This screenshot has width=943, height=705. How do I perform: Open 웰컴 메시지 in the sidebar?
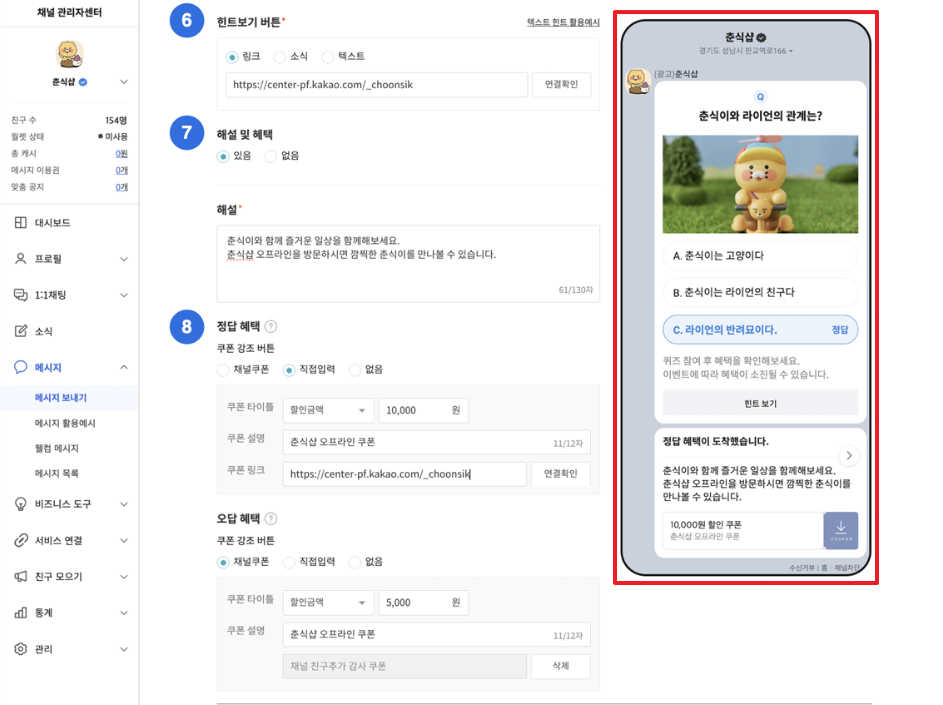point(57,448)
